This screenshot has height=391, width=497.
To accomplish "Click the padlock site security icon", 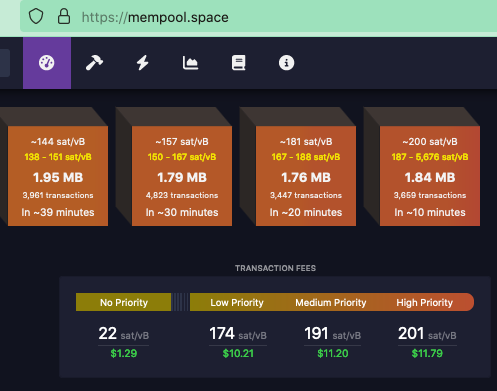I will pos(64,16).
